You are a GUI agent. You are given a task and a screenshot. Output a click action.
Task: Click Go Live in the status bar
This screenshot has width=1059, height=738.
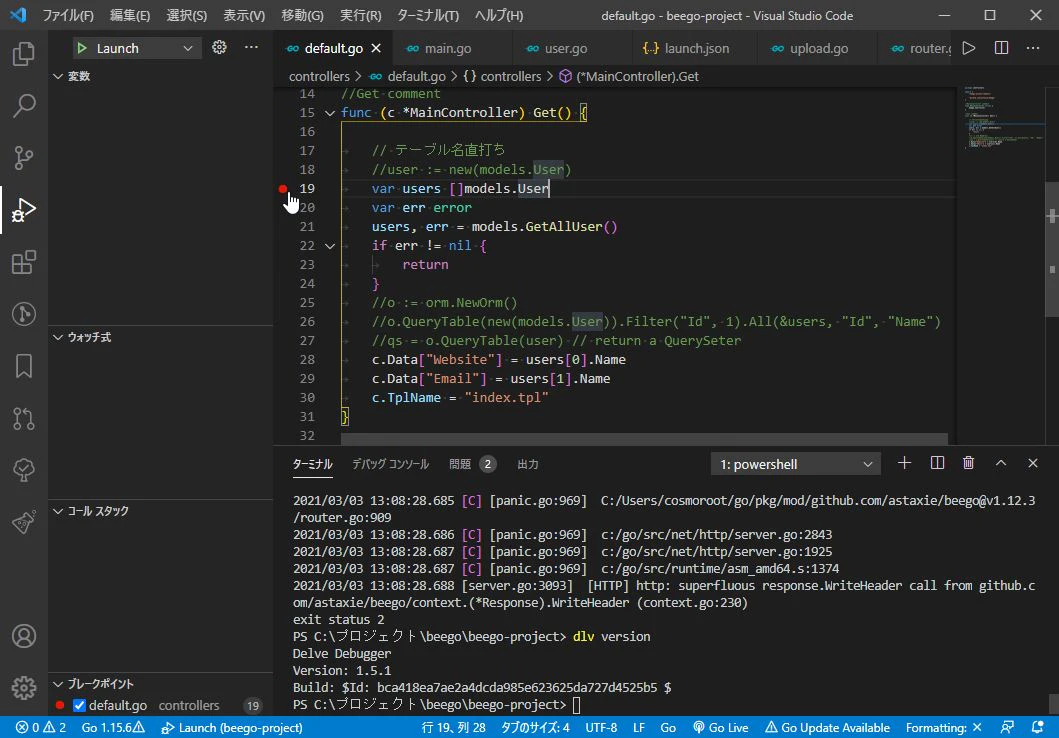pyautogui.click(x=721, y=727)
